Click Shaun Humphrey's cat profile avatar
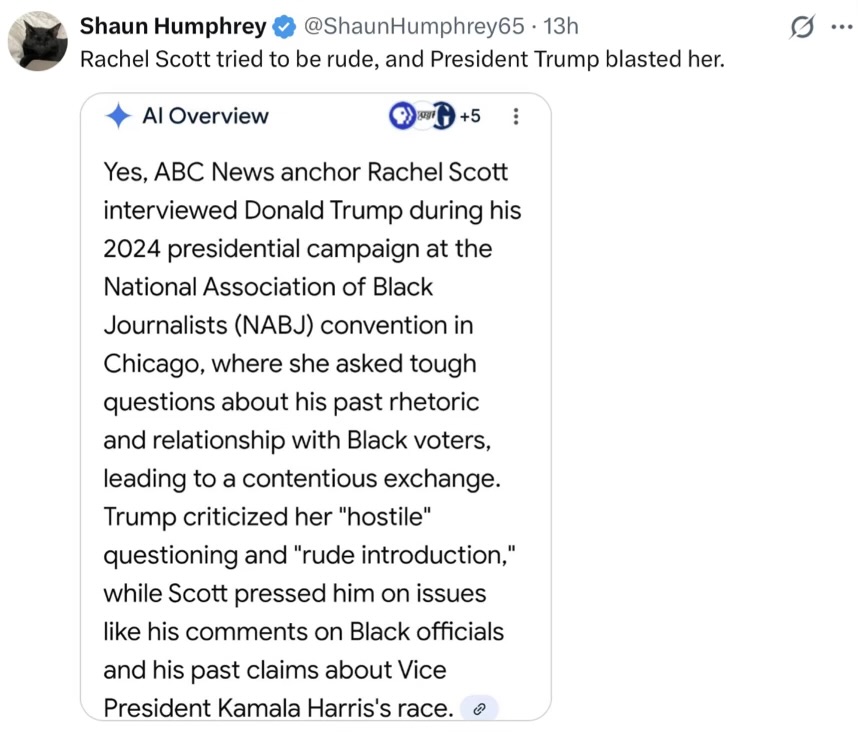This screenshot has width=858, height=732. coord(38,41)
